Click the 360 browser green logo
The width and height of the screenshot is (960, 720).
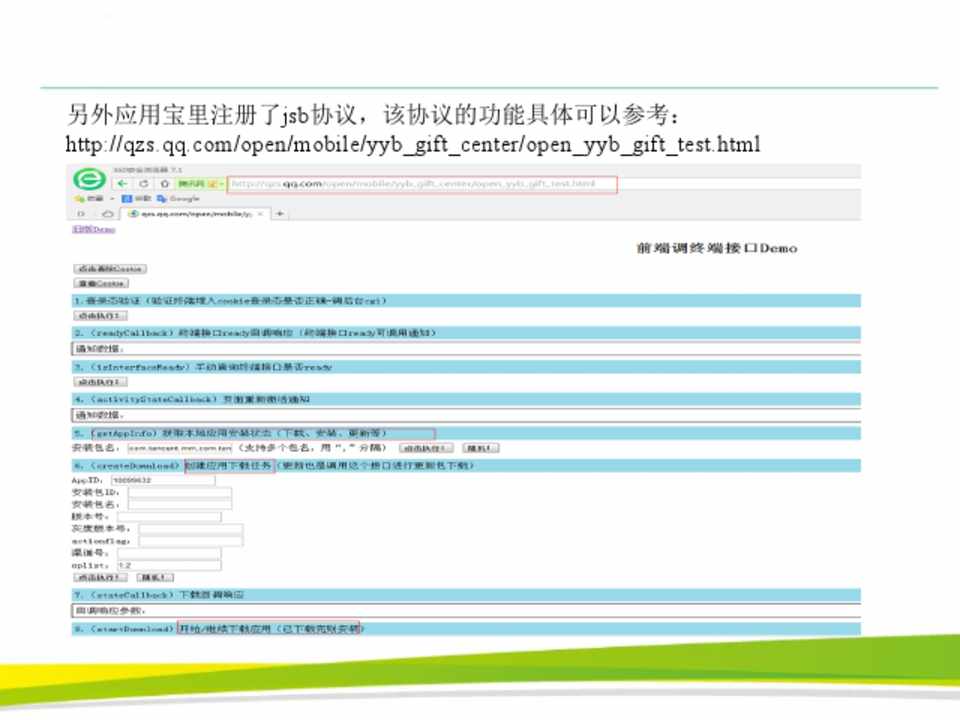click(88, 181)
